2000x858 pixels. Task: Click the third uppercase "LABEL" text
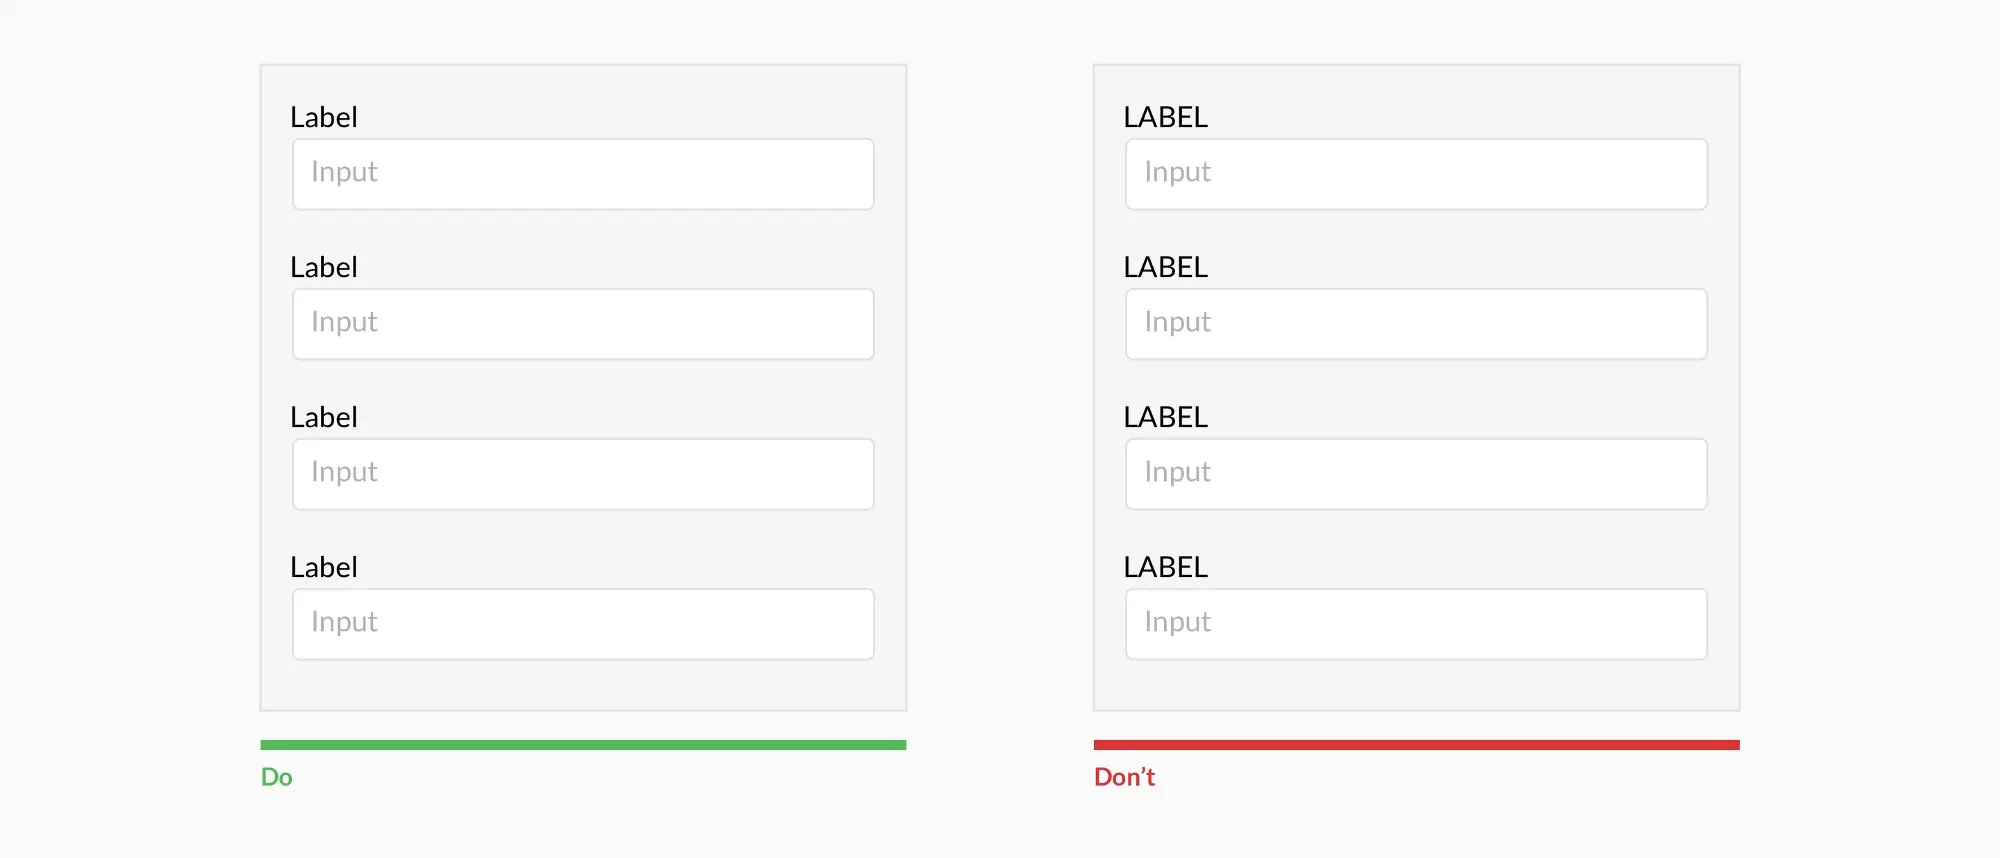1166,417
